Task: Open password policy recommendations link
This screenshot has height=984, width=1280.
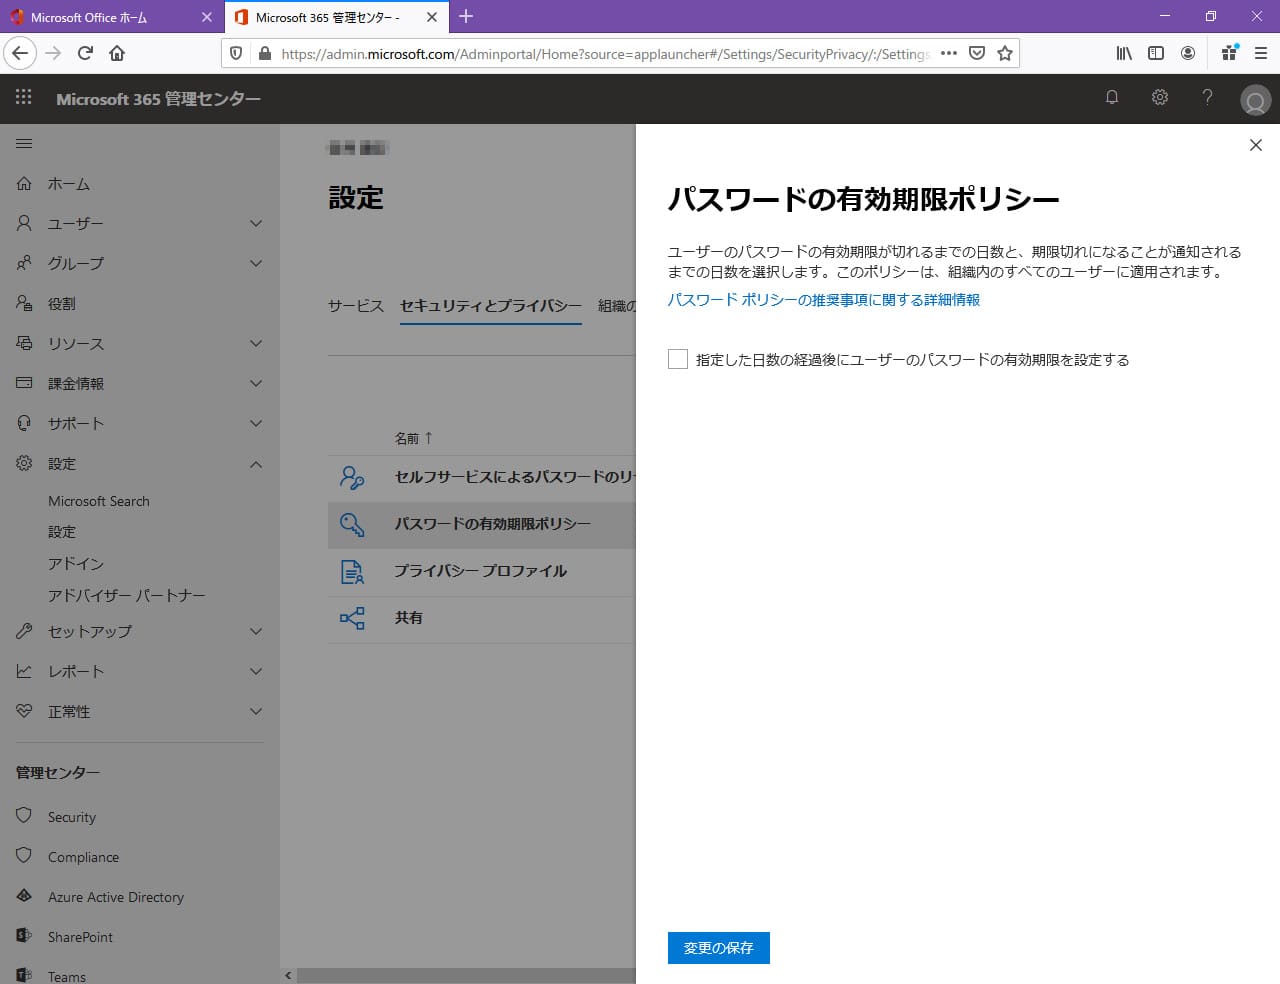Action: (x=824, y=300)
